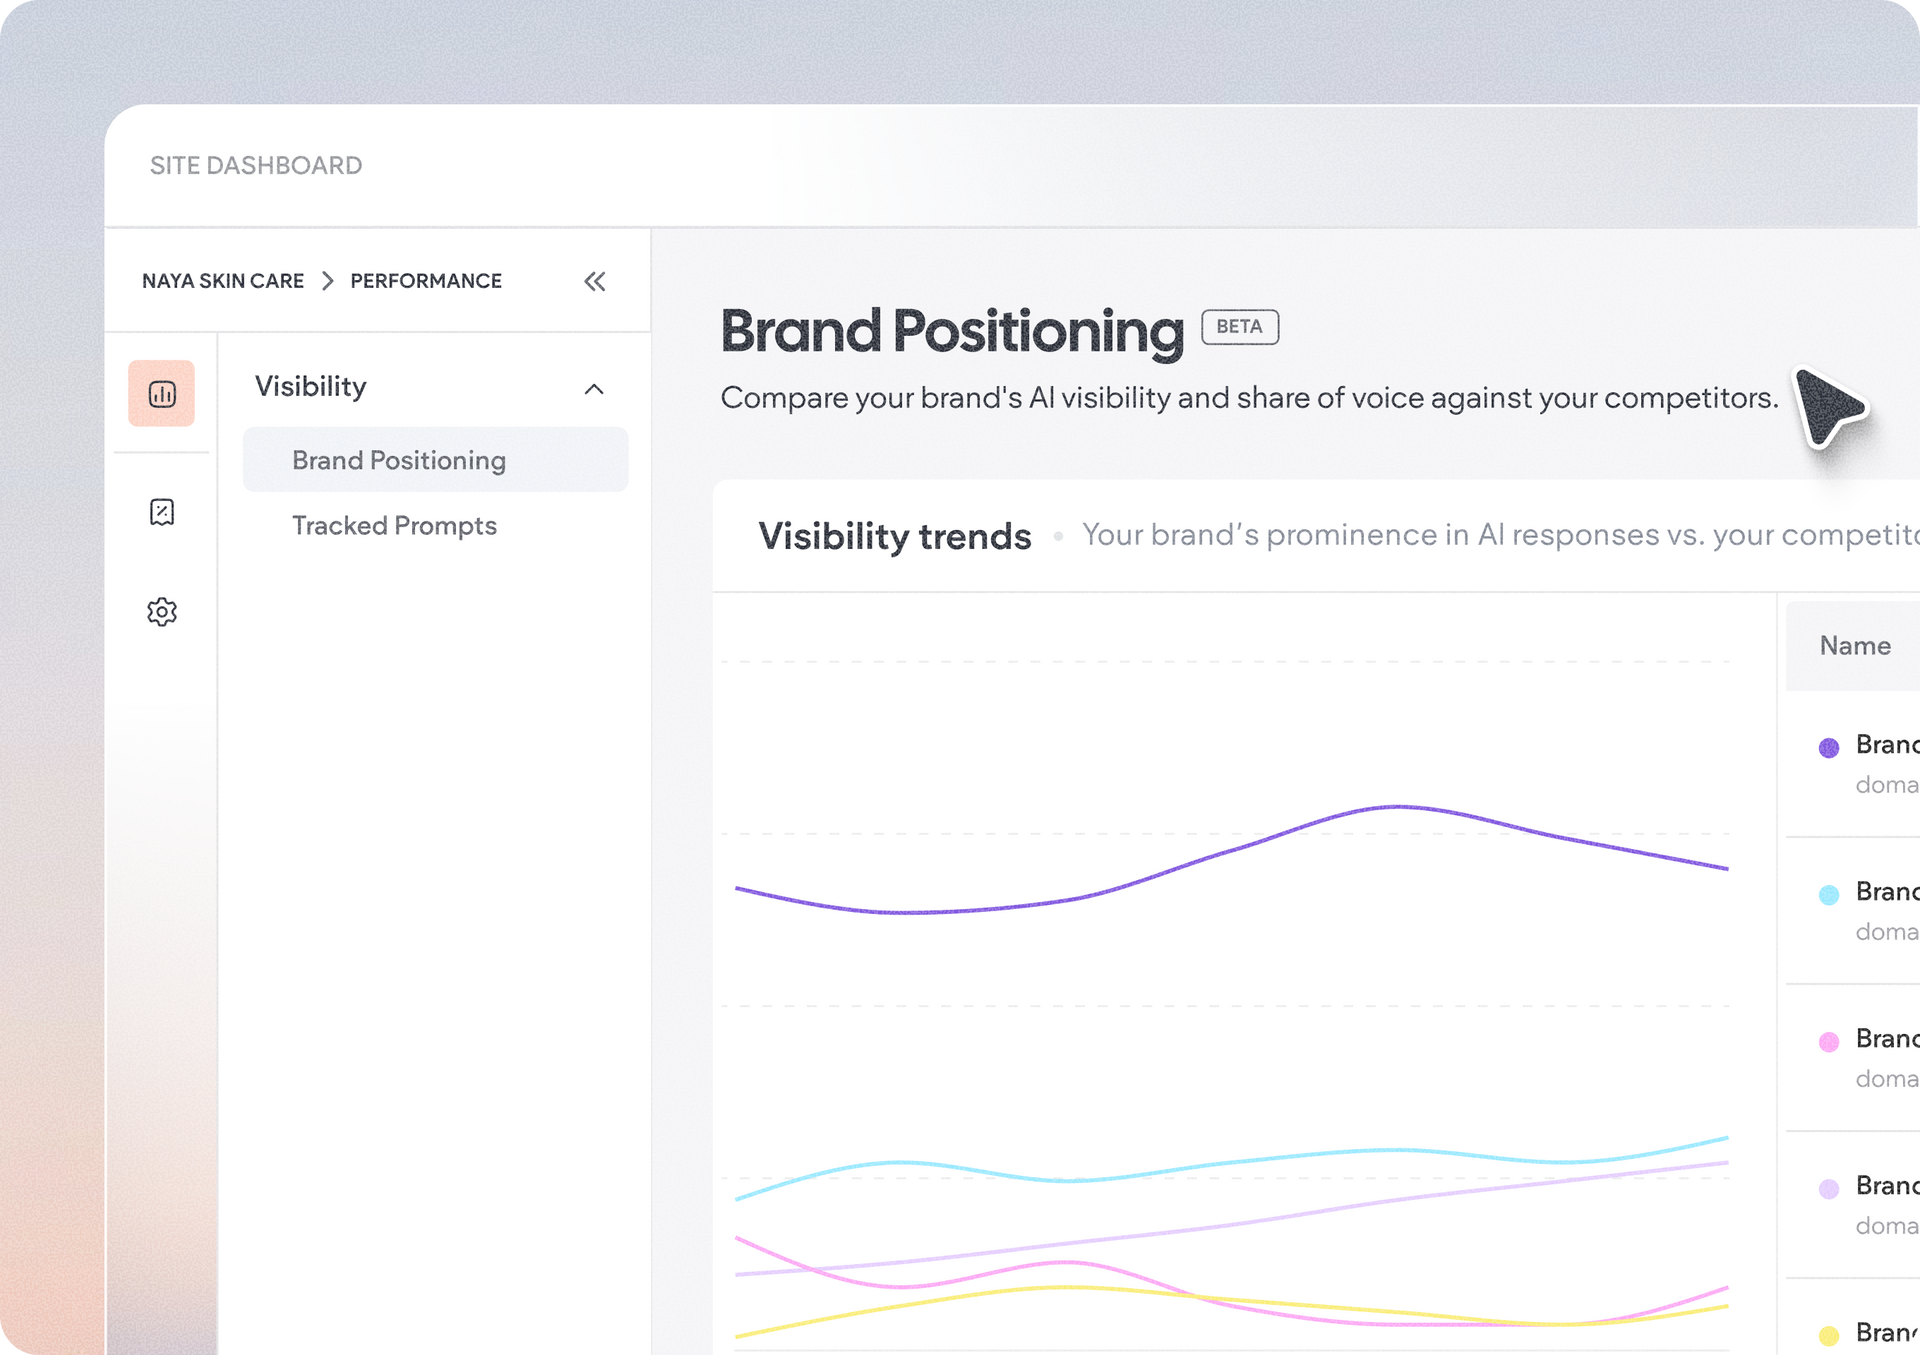
Task: Open the edit/report icon in sidebar
Action: (162, 512)
